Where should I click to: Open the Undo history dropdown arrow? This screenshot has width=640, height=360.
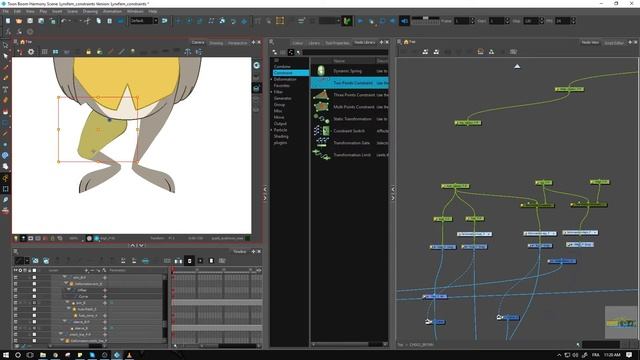[69, 21]
